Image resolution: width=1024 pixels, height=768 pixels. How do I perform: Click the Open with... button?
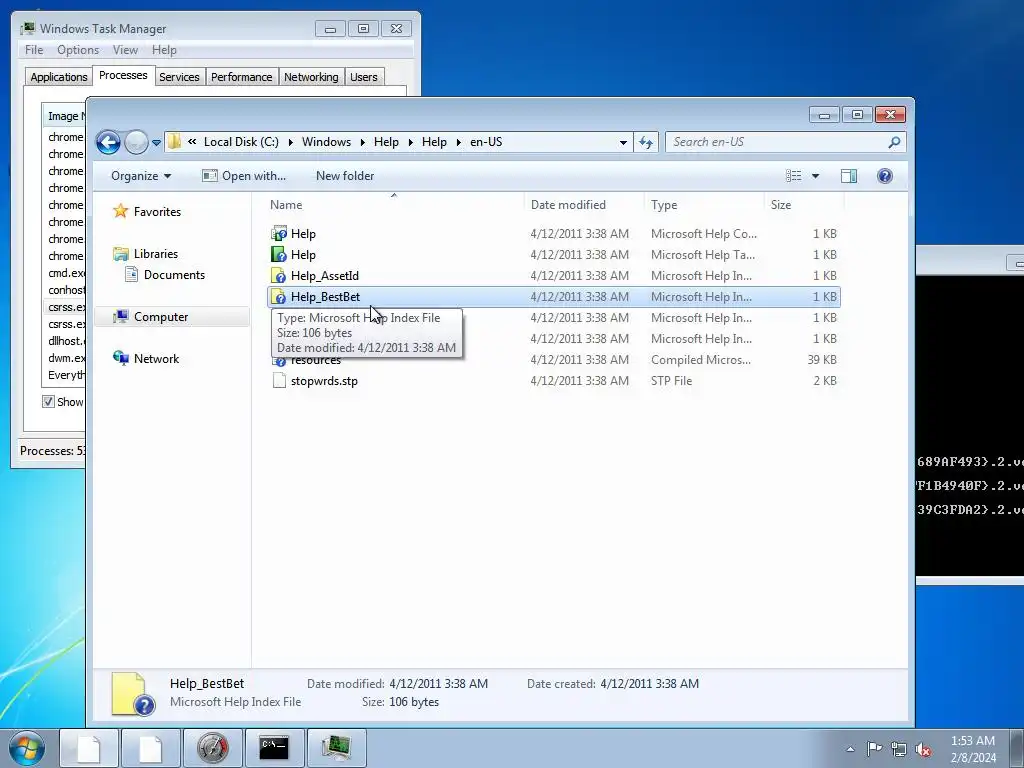[x=244, y=176]
